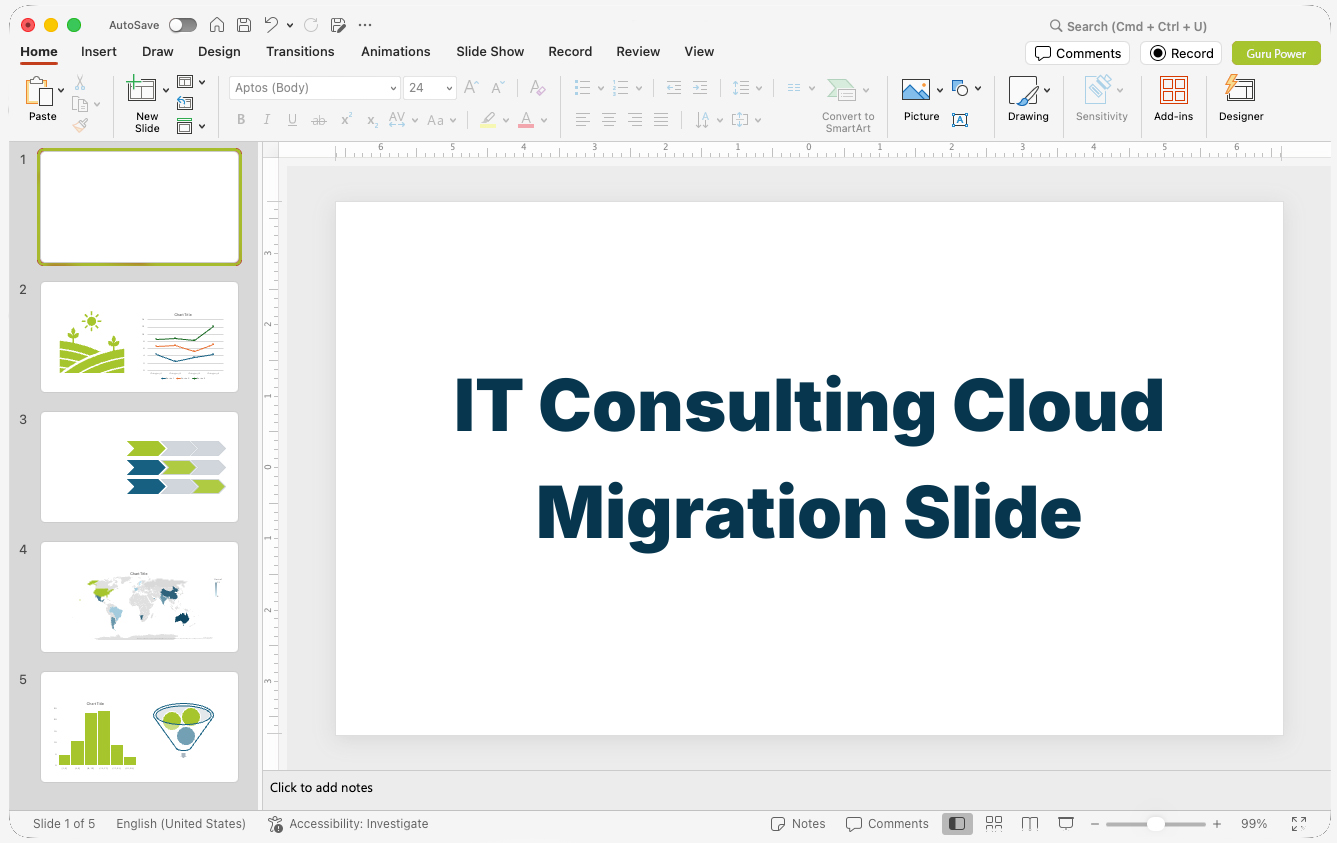Click the Reset slide icon

[185, 103]
